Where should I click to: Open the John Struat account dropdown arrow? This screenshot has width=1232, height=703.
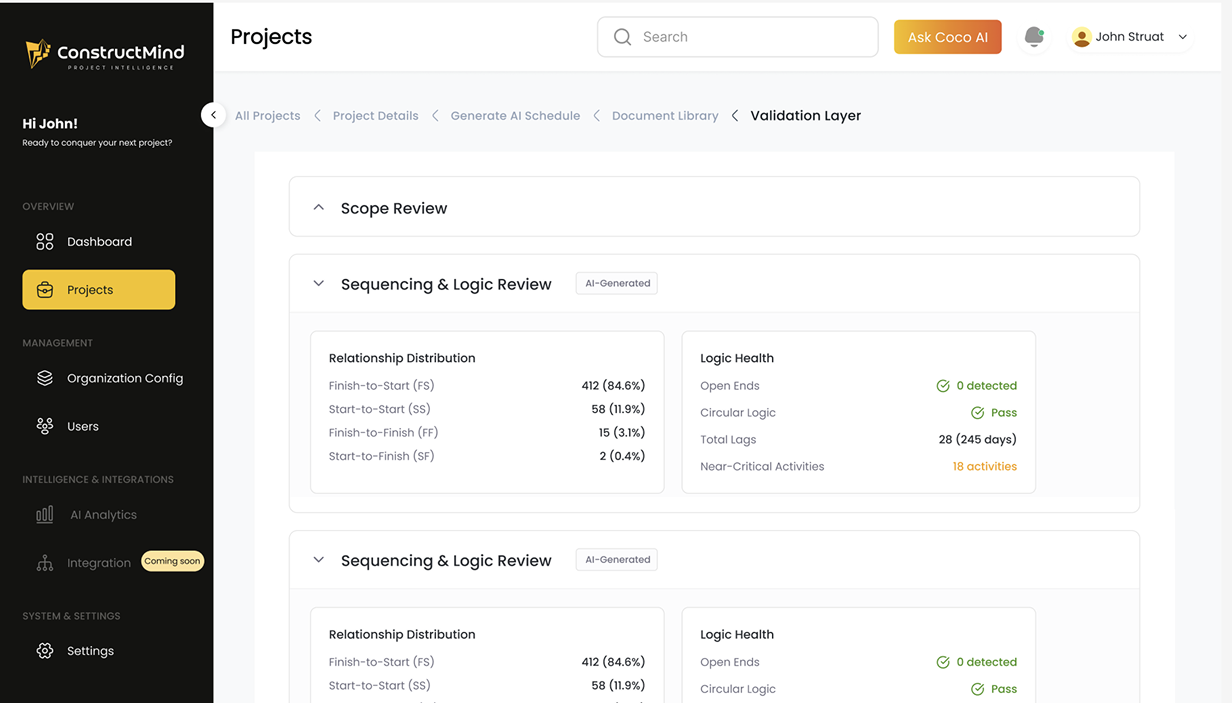tap(1183, 37)
